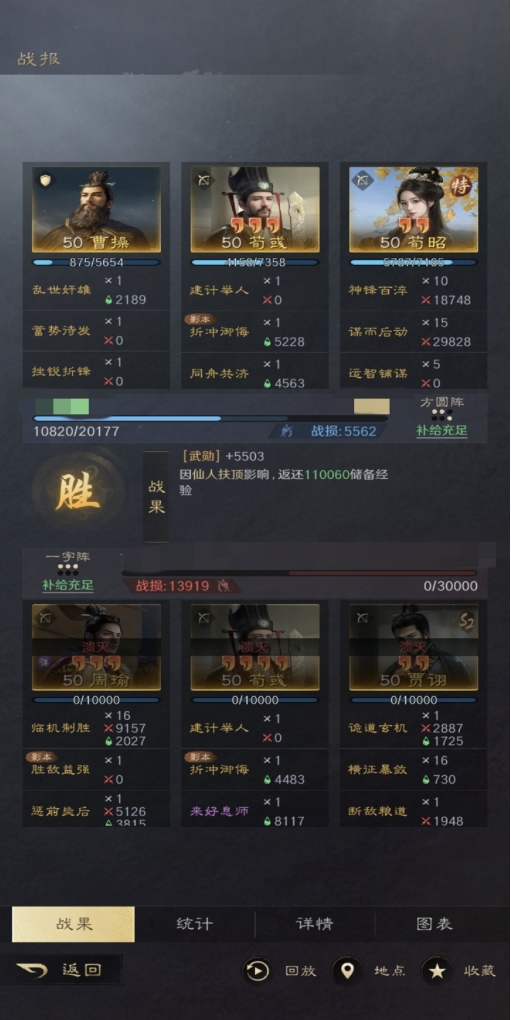This screenshot has height=1020, width=511.
Task: Open the 详情 tab
Action: 315,924
